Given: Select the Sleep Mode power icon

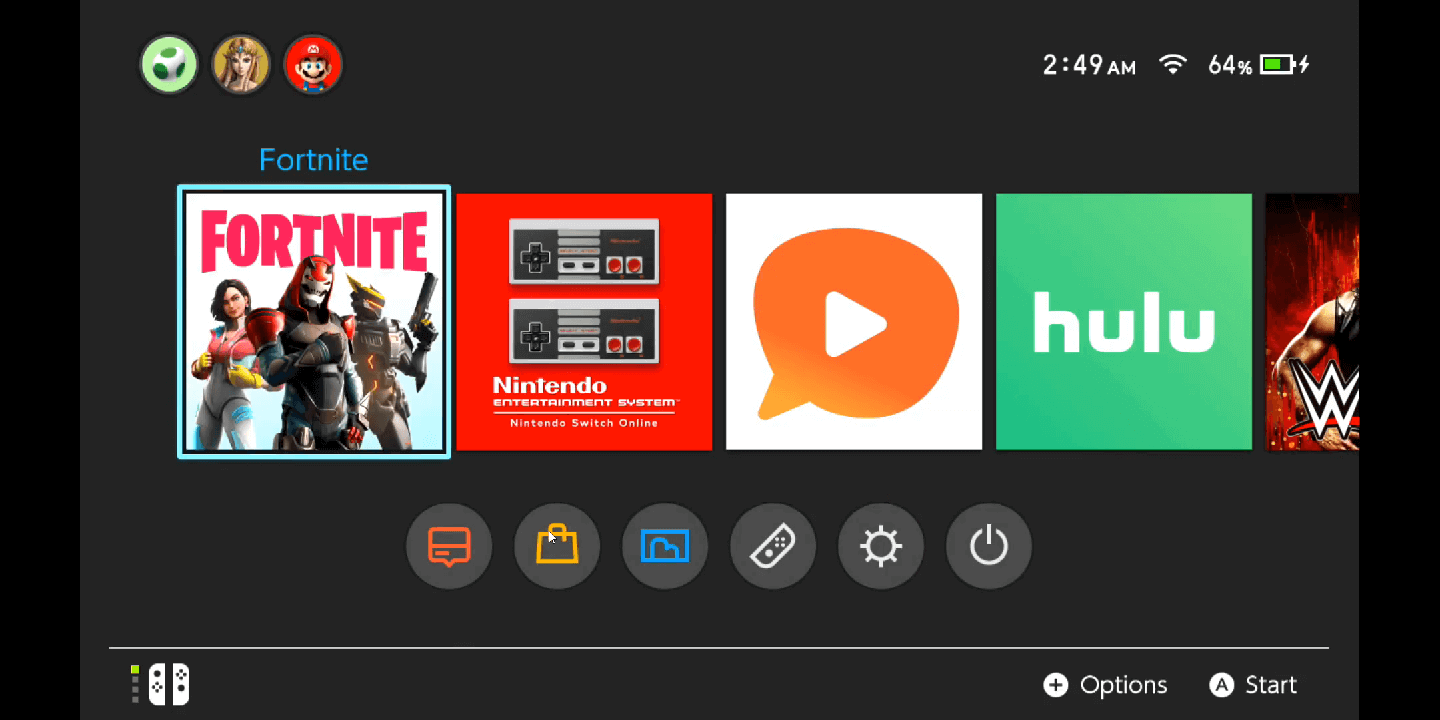Looking at the screenshot, I should 989,546.
